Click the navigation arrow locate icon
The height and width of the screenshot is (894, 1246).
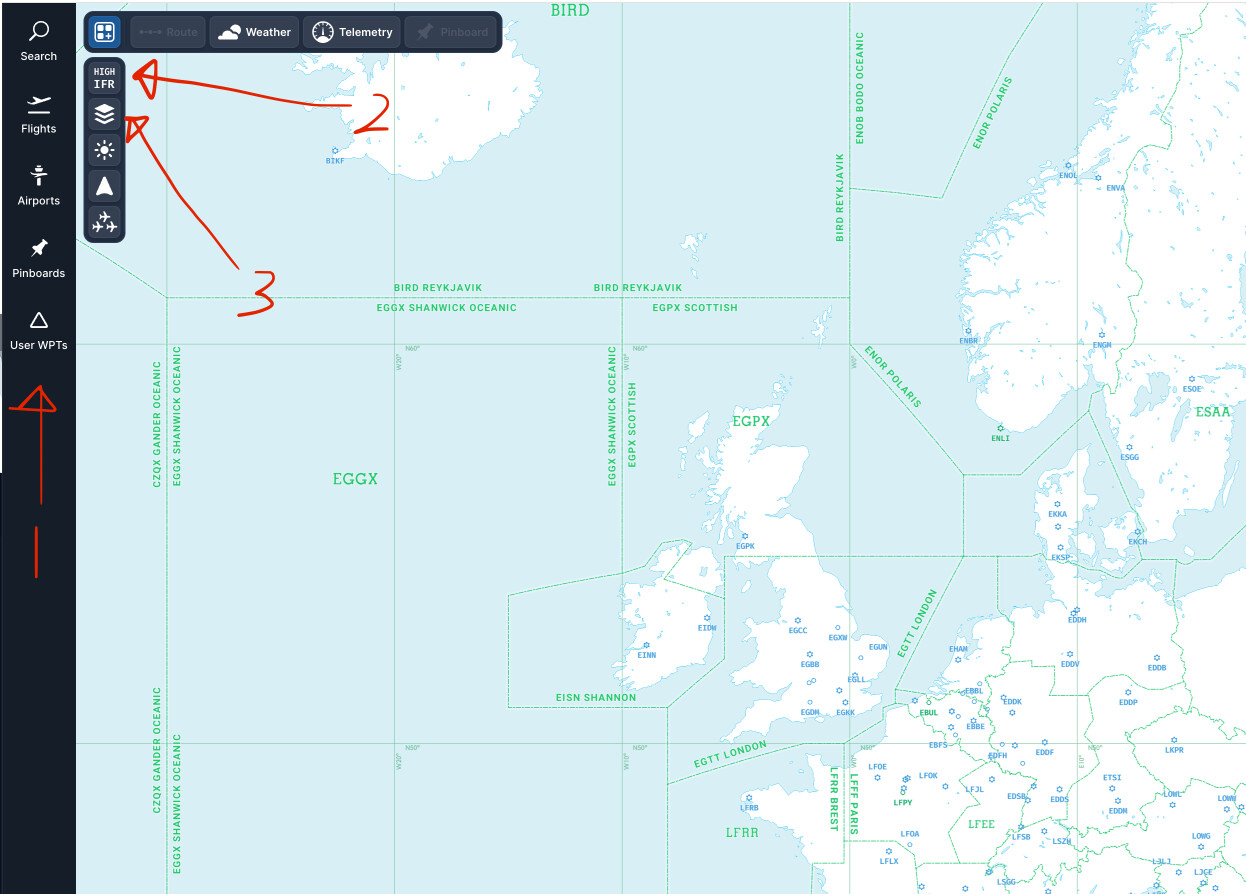(x=105, y=186)
